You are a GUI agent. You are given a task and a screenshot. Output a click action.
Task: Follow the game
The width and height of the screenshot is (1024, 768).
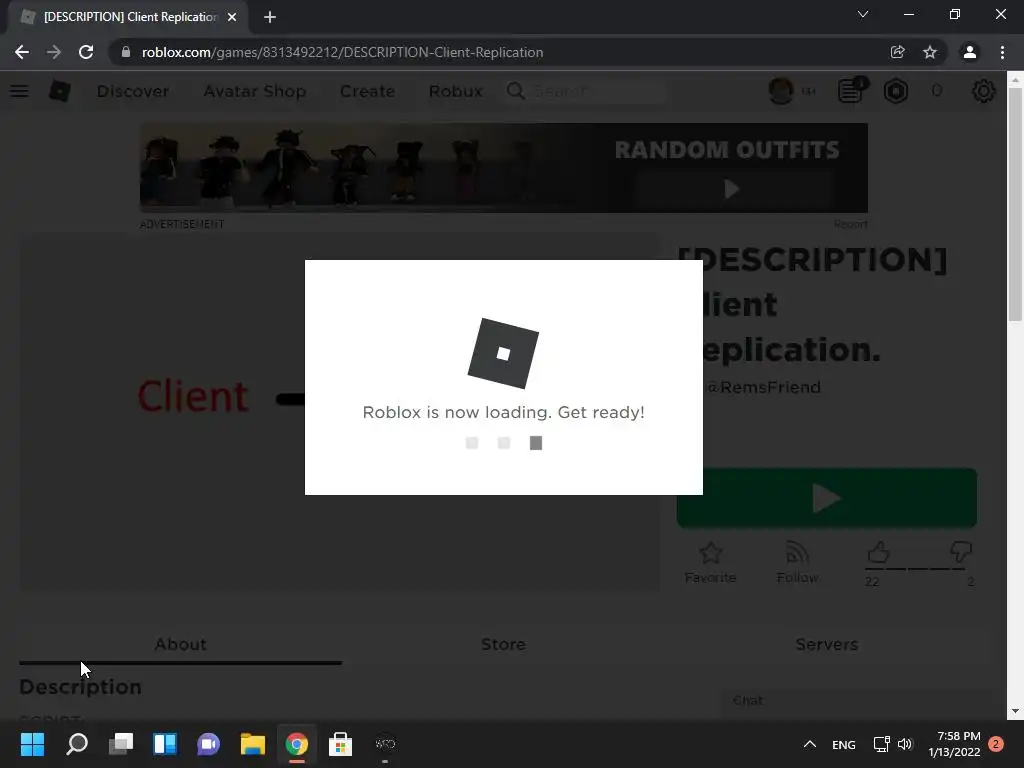(797, 562)
